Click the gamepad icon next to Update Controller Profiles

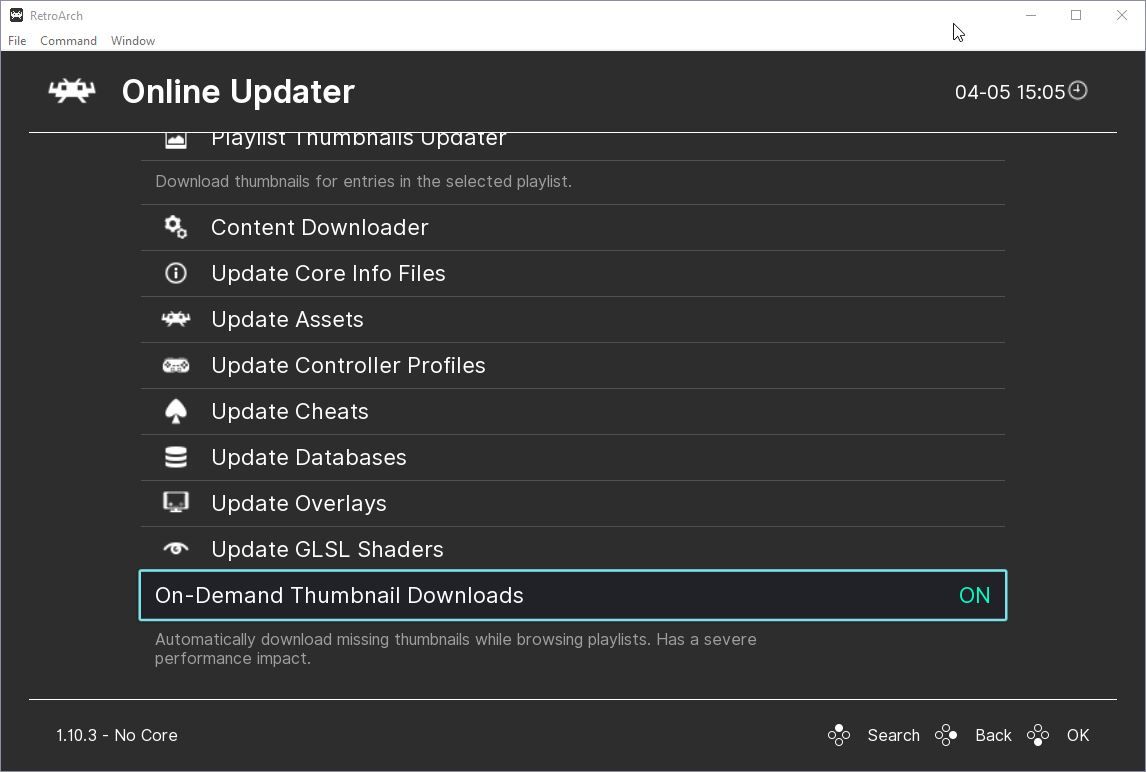[175, 365]
